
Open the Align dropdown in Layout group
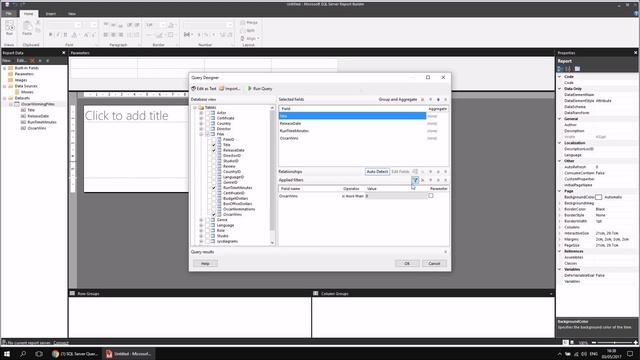pos(250,38)
